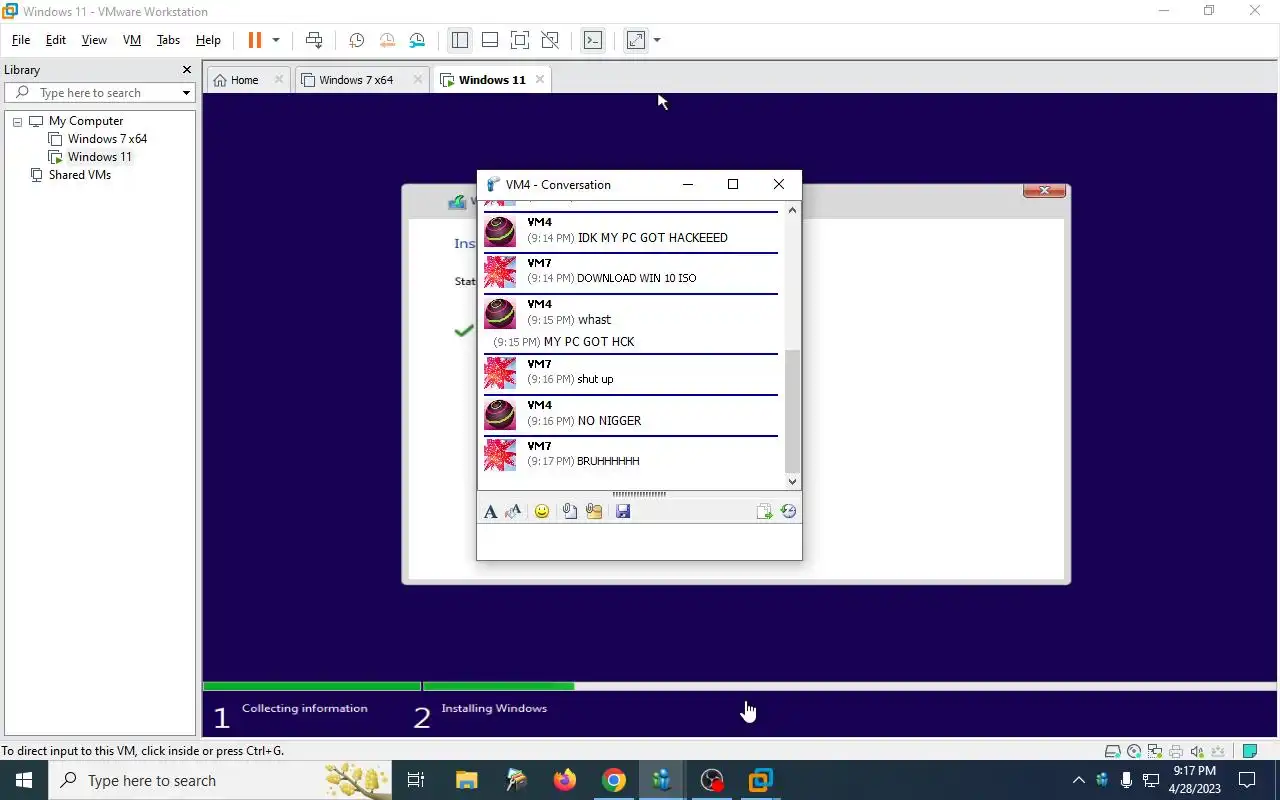Select Windows 11 in the library tree
The height and width of the screenshot is (800, 1280).
[99, 157]
